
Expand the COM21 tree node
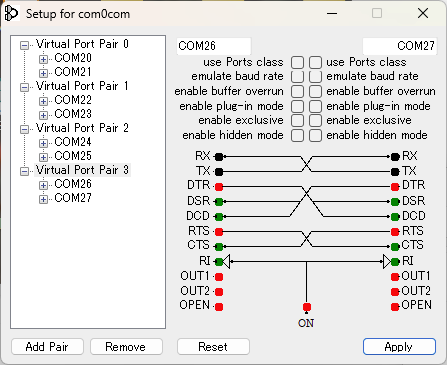pos(43,73)
